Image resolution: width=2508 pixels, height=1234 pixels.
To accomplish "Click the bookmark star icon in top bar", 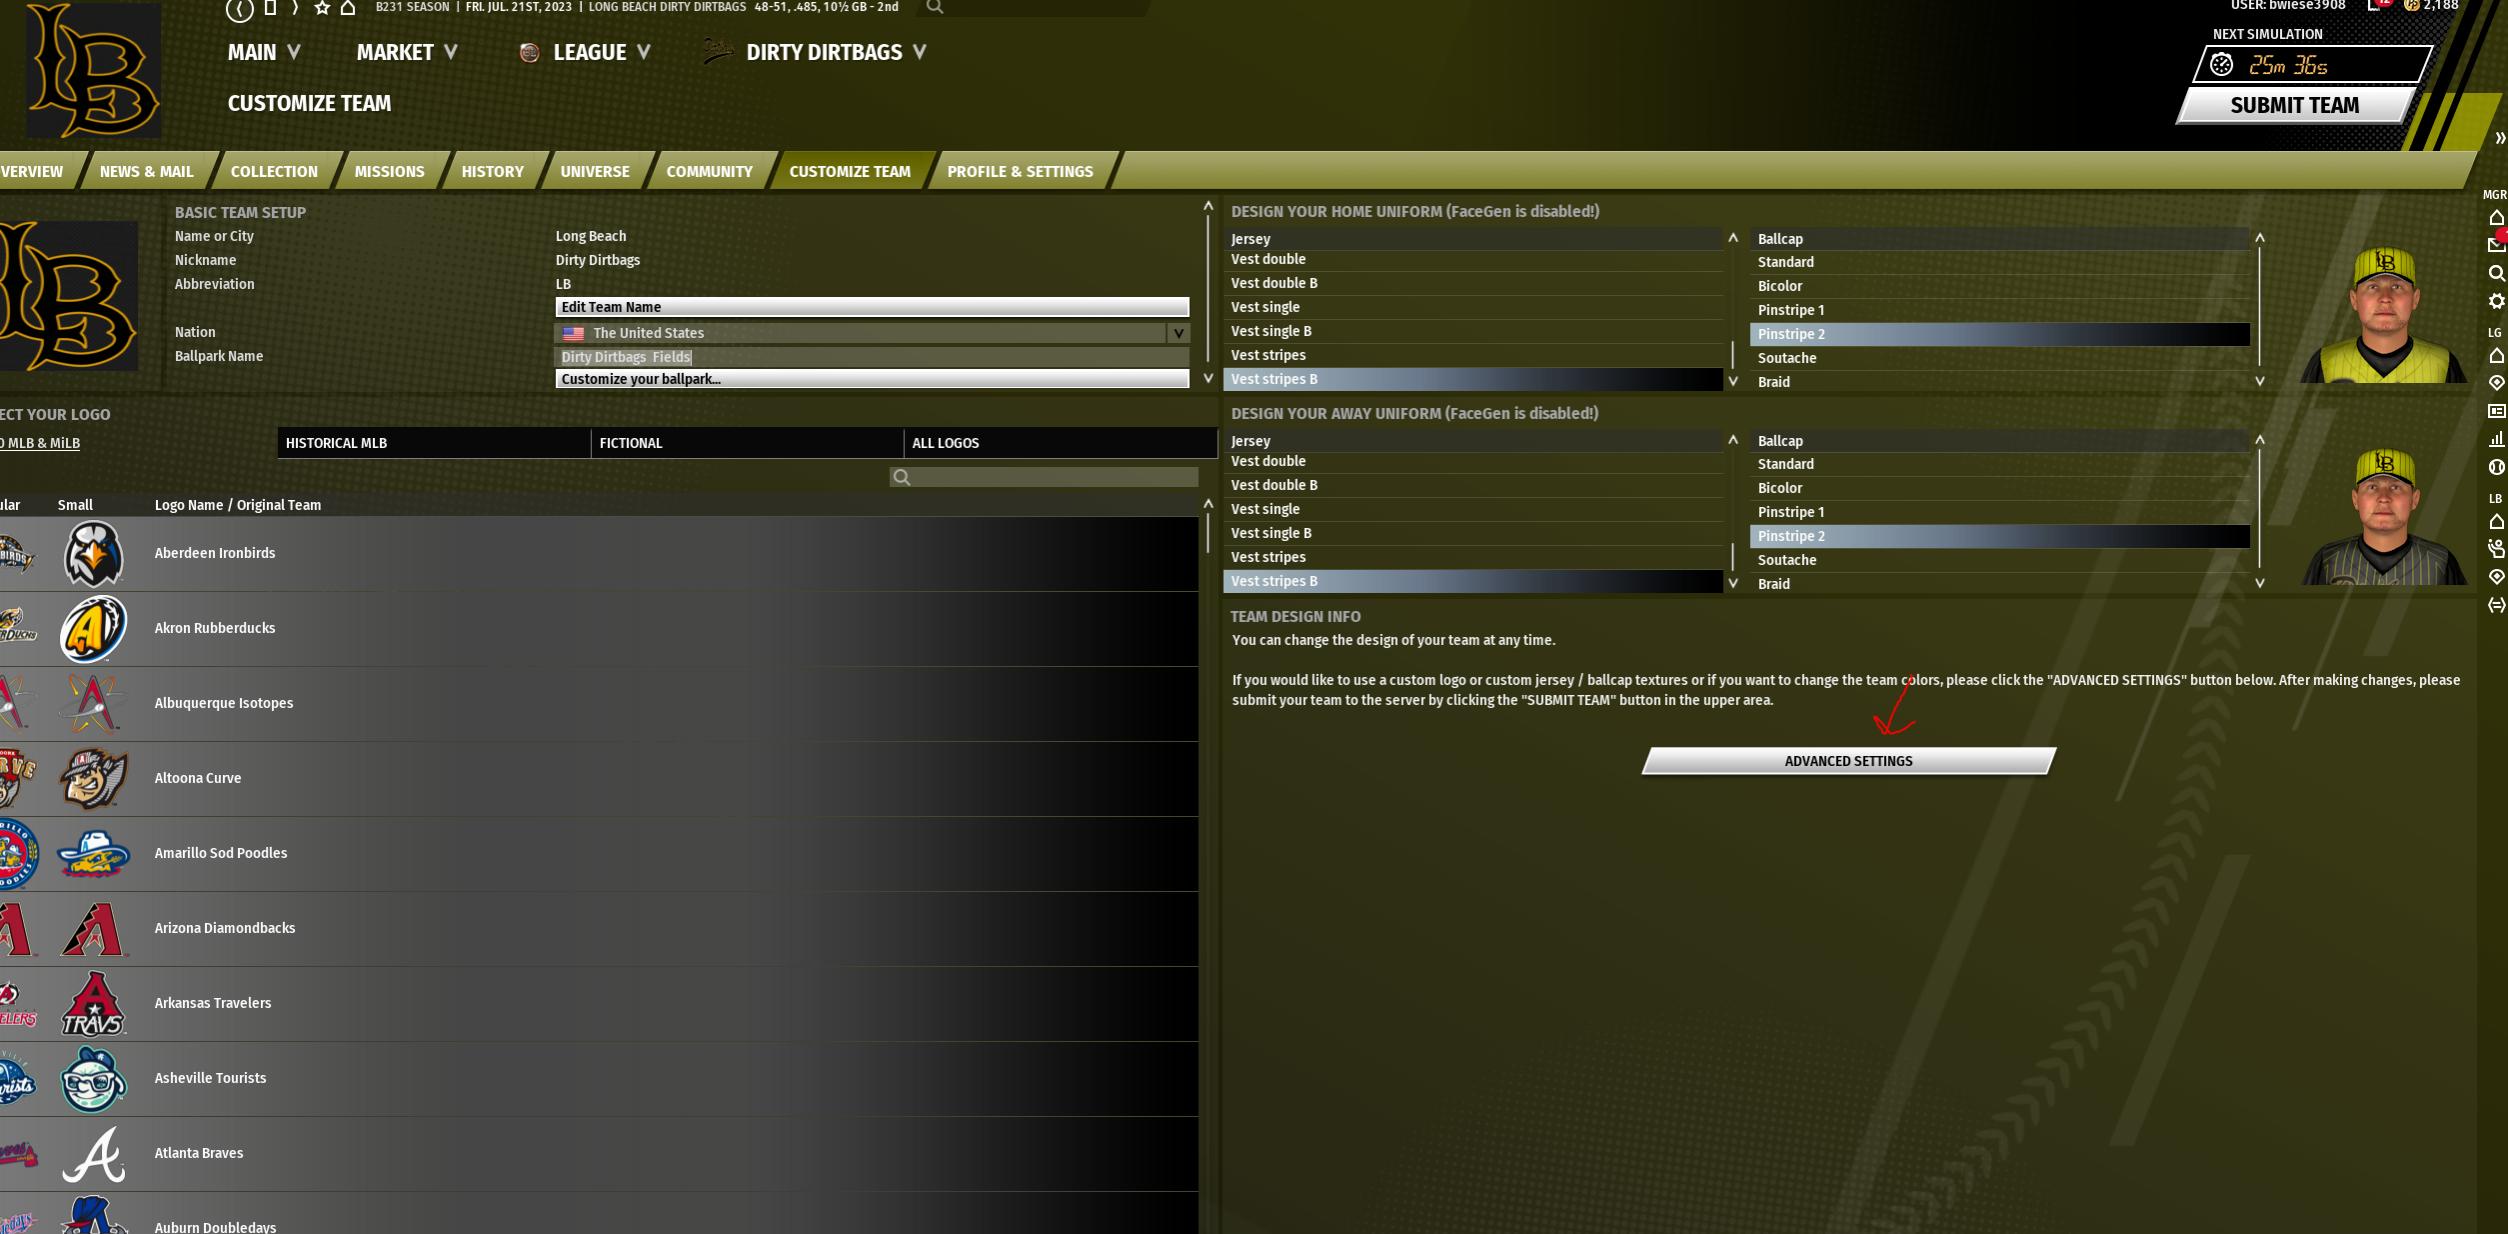I will click(x=322, y=8).
